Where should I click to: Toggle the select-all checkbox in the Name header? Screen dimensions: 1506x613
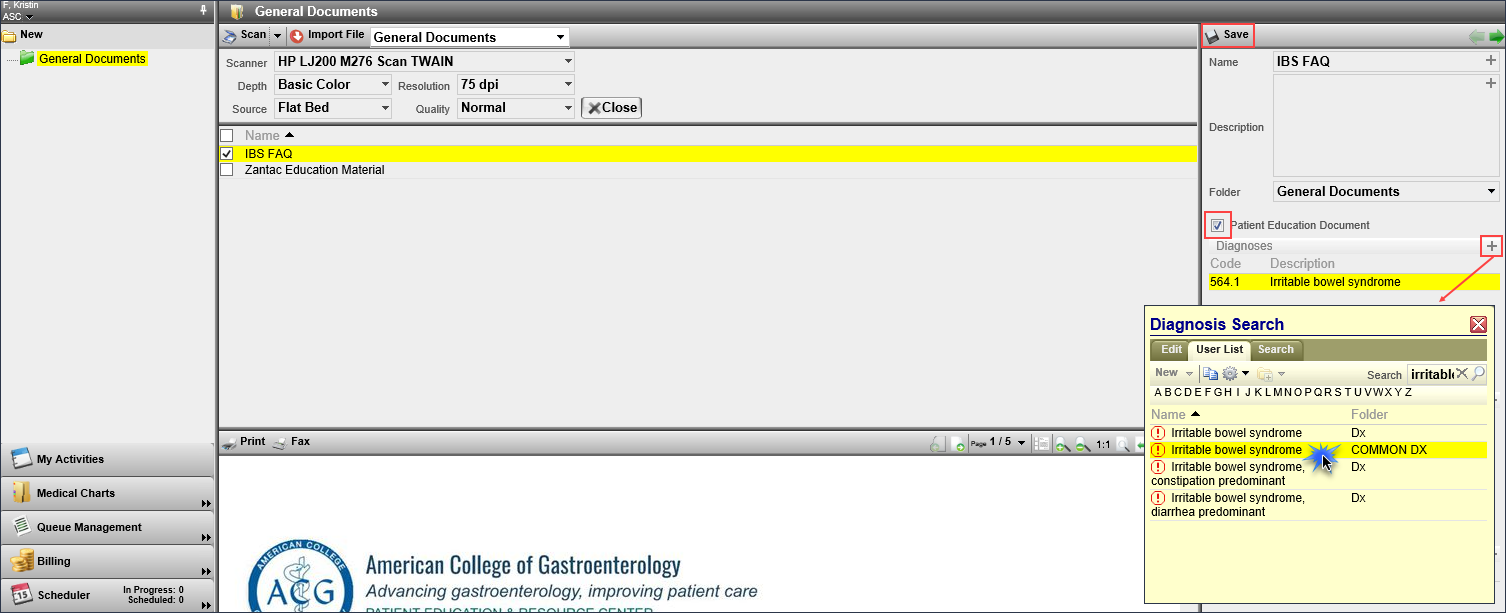pyautogui.click(x=227, y=135)
